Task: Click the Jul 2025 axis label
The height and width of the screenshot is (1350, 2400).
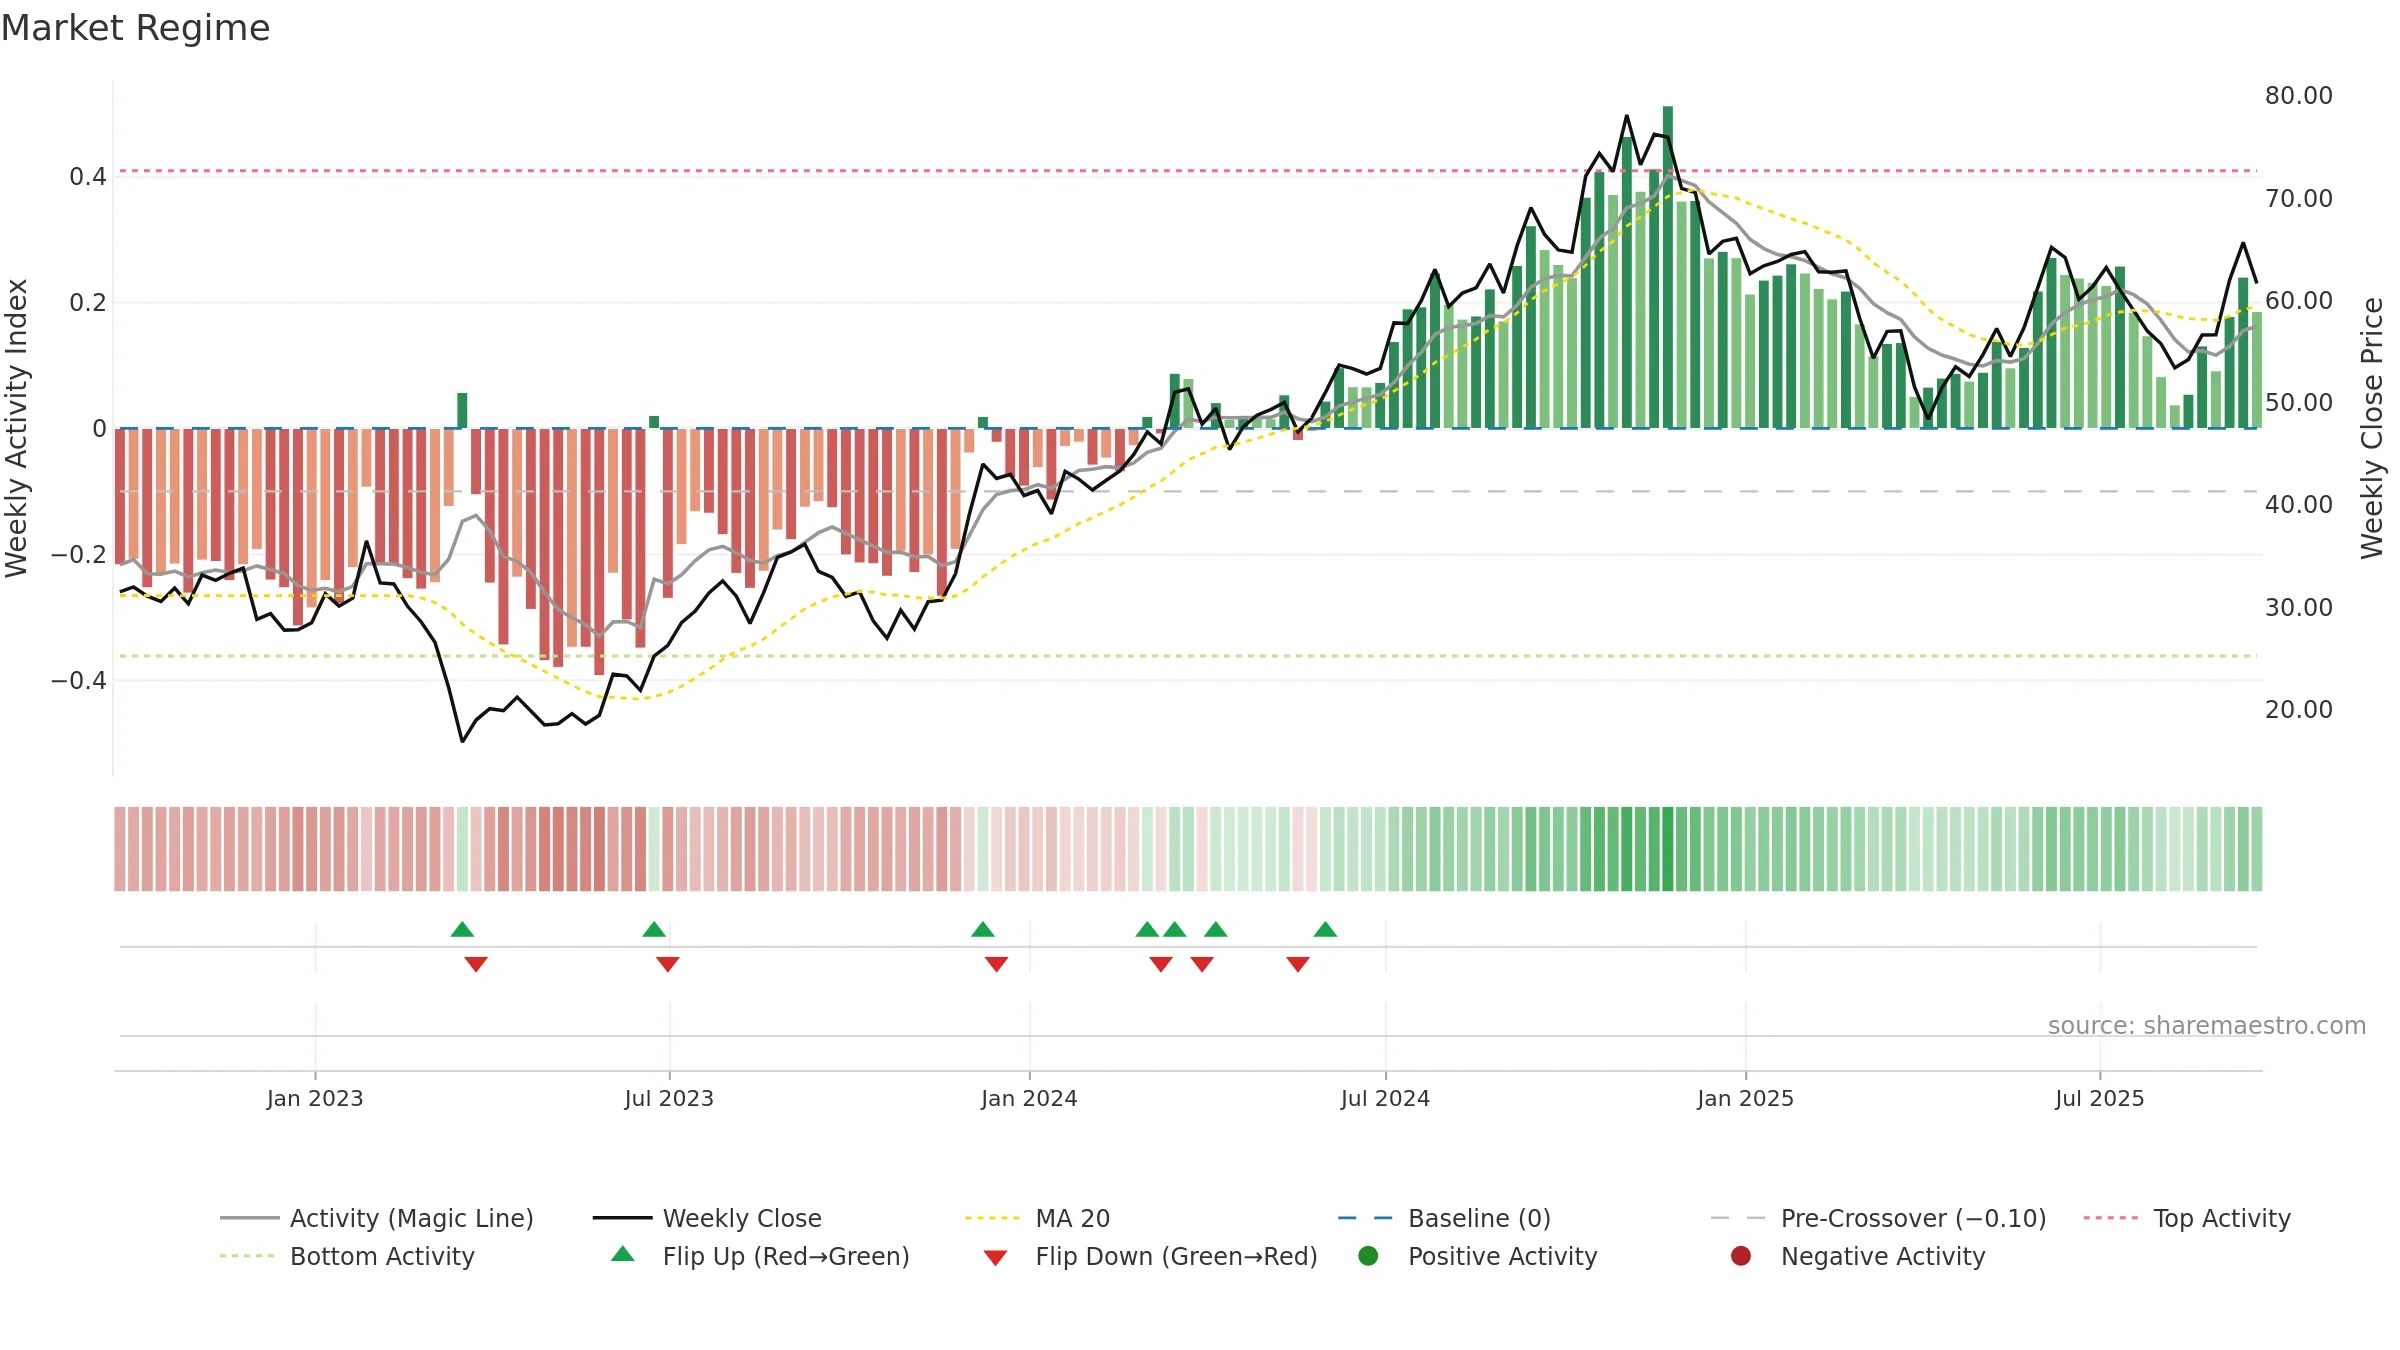Action: click(x=2100, y=1098)
